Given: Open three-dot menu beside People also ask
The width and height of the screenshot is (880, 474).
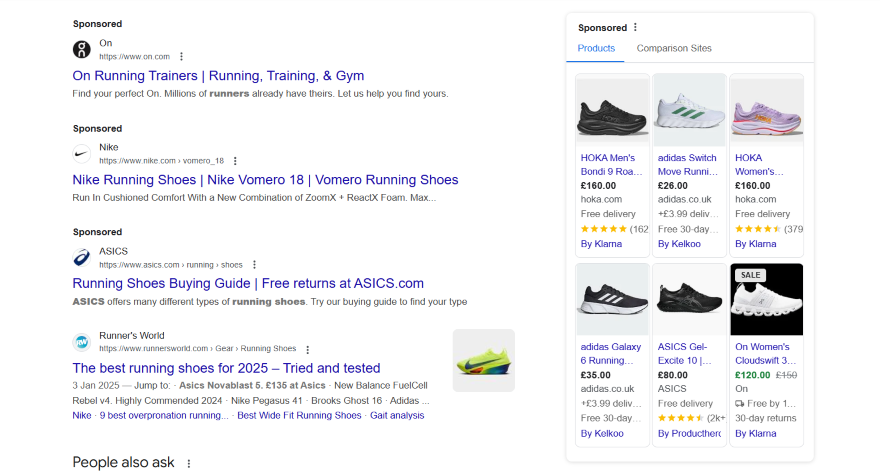Looking at the screenshot, I should [189, 463].
